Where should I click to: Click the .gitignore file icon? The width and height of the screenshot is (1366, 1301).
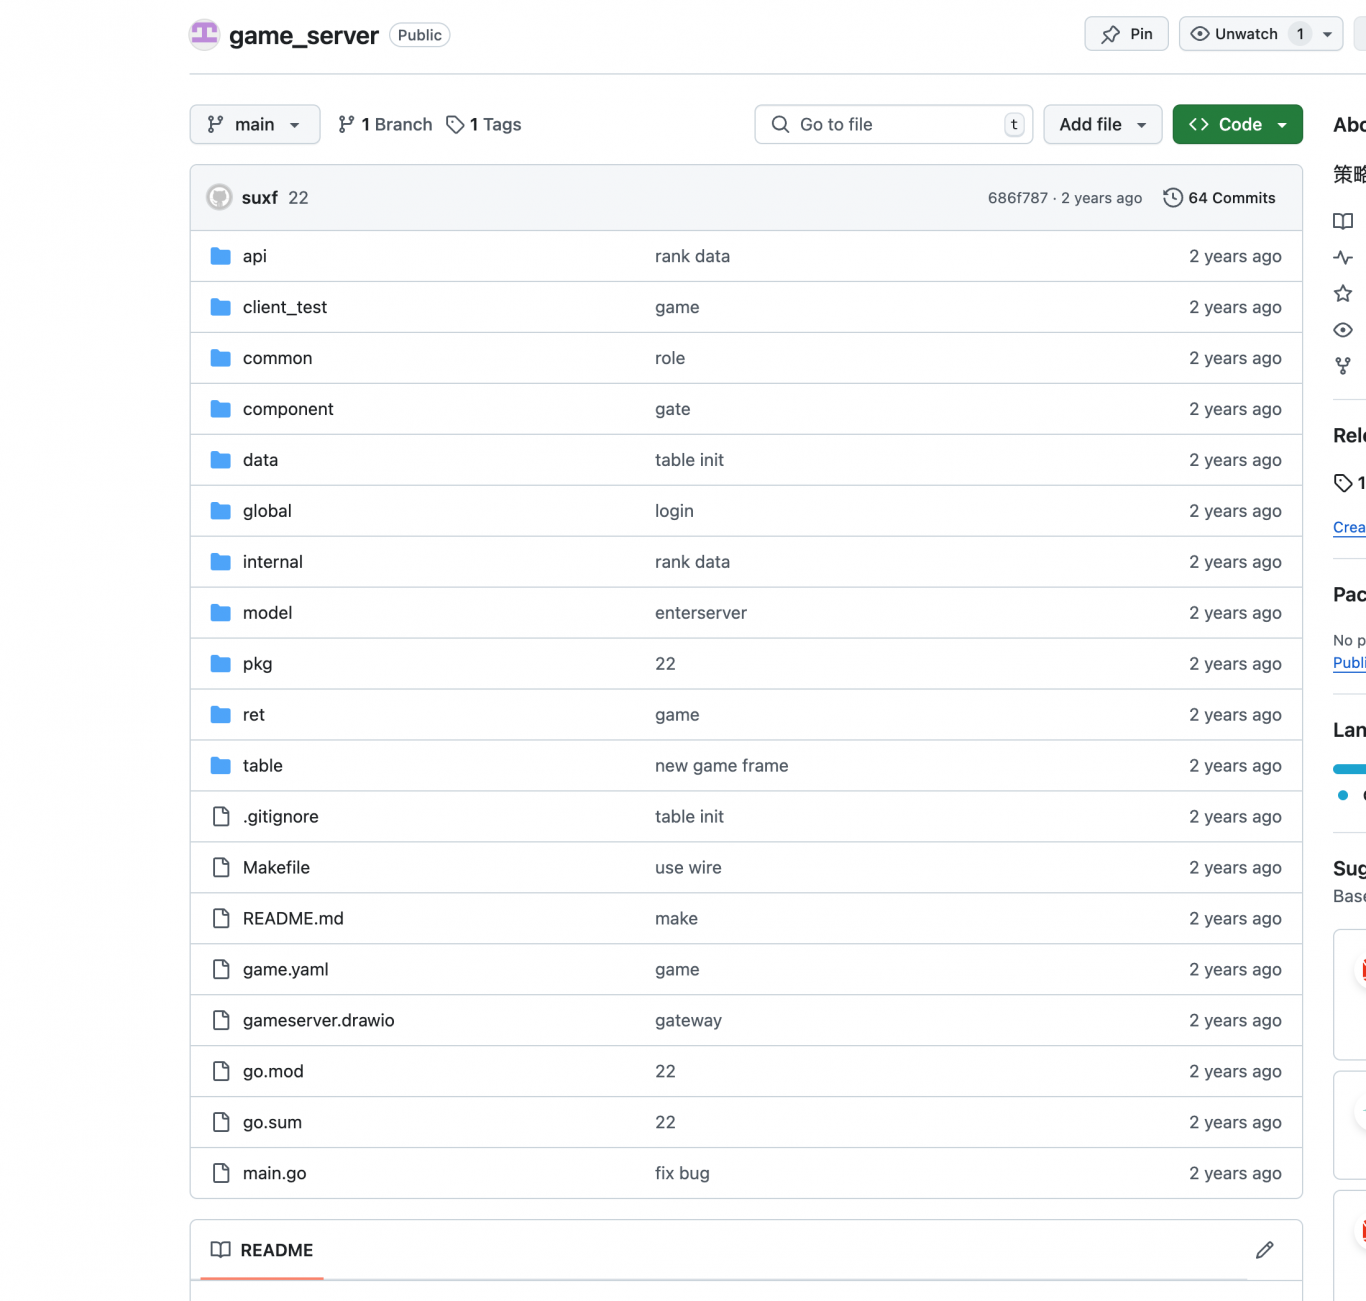coord(221,817)
